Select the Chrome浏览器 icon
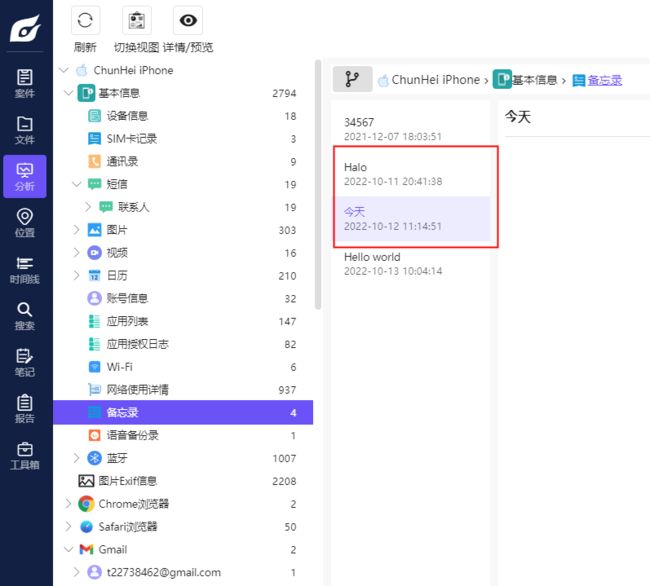The width and height of the screenshot is (650, 586). click(x=86, y=504)
